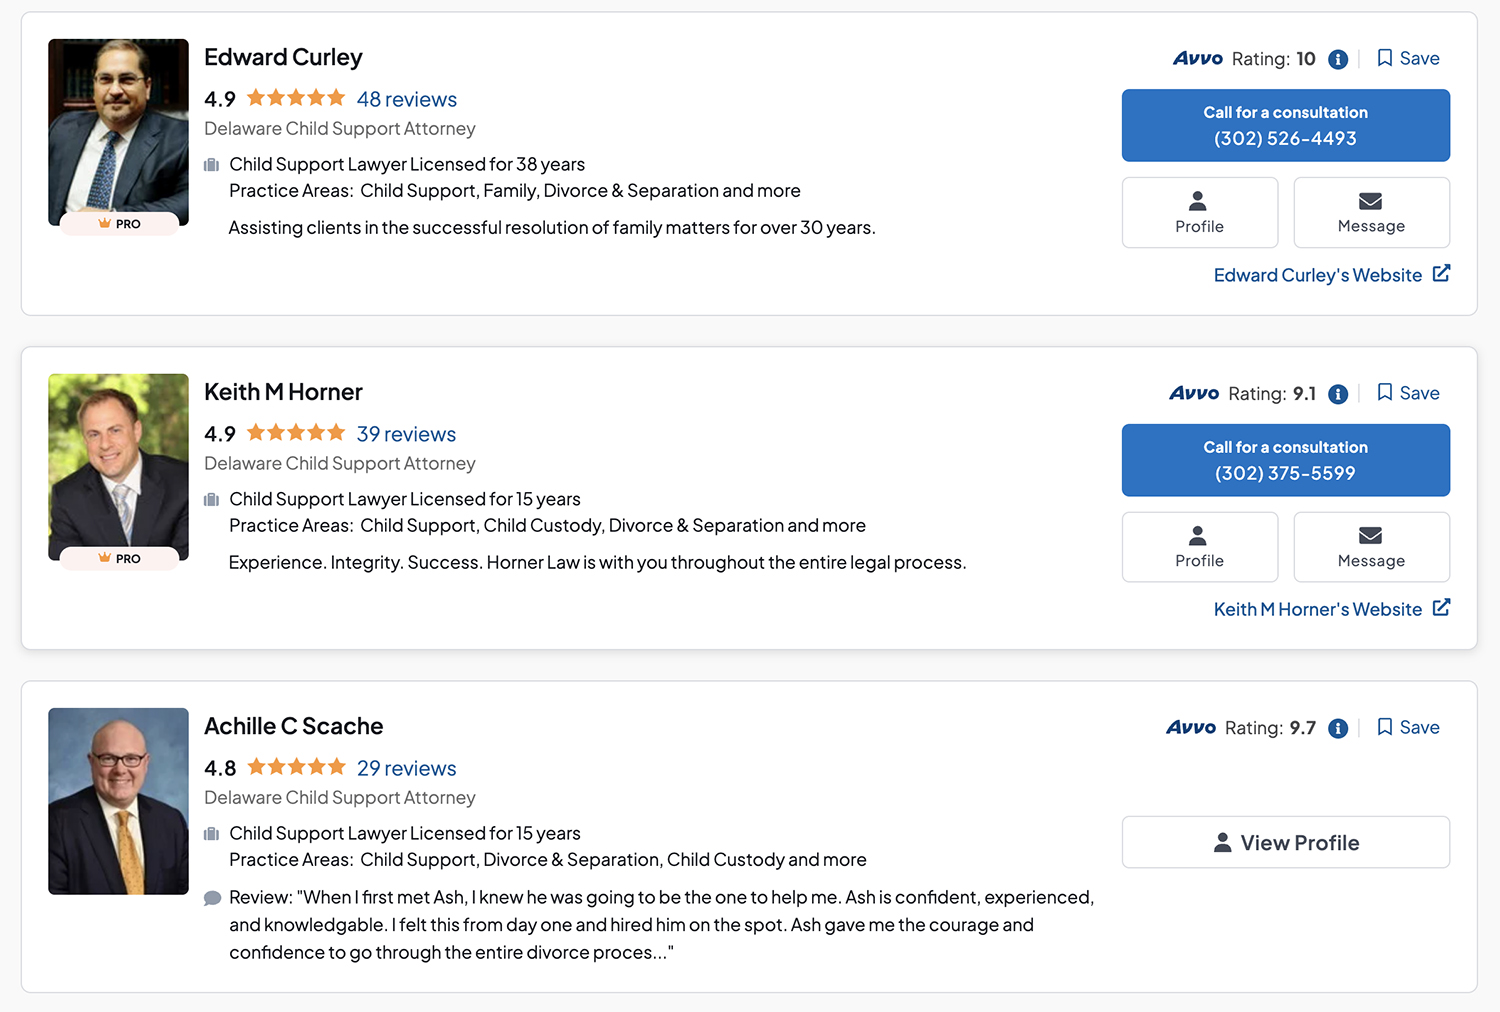1500x1012 pixels.
Task: Open Edward Curley's Profile button
Action: point(1199,212)
